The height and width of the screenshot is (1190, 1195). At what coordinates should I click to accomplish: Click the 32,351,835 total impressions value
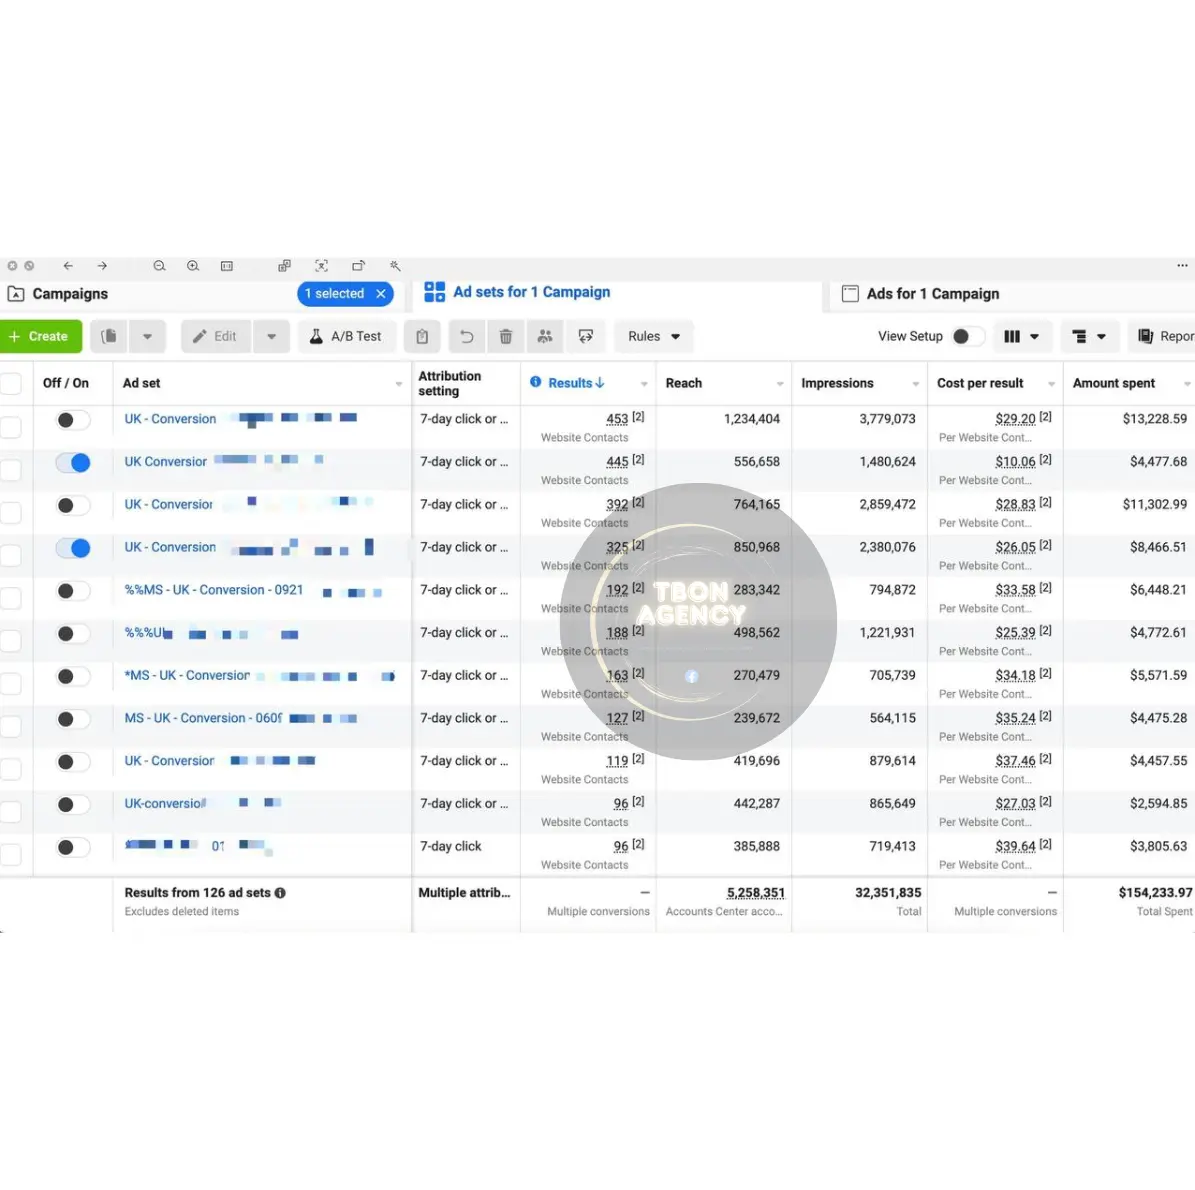[x=888, y=893]
